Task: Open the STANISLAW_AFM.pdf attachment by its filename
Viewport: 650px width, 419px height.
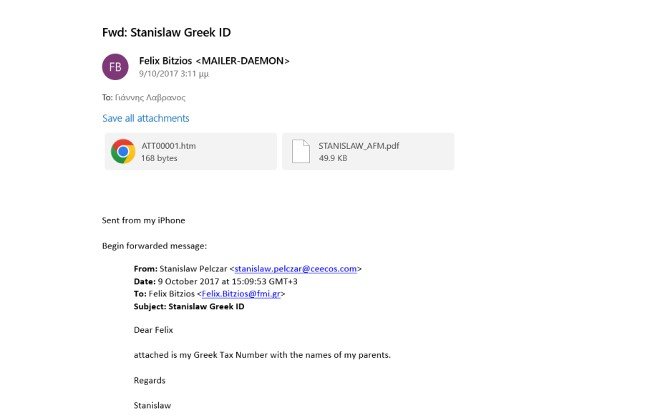Action: click(x=351, y=145)
